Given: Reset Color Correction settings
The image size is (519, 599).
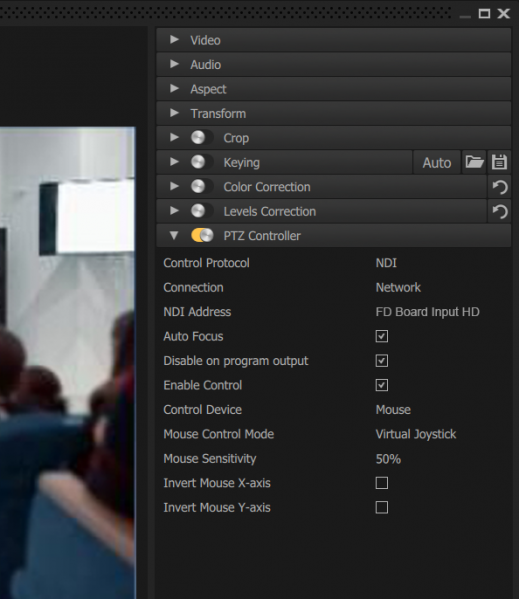Looking at the screenshot, I should point(500,187).
